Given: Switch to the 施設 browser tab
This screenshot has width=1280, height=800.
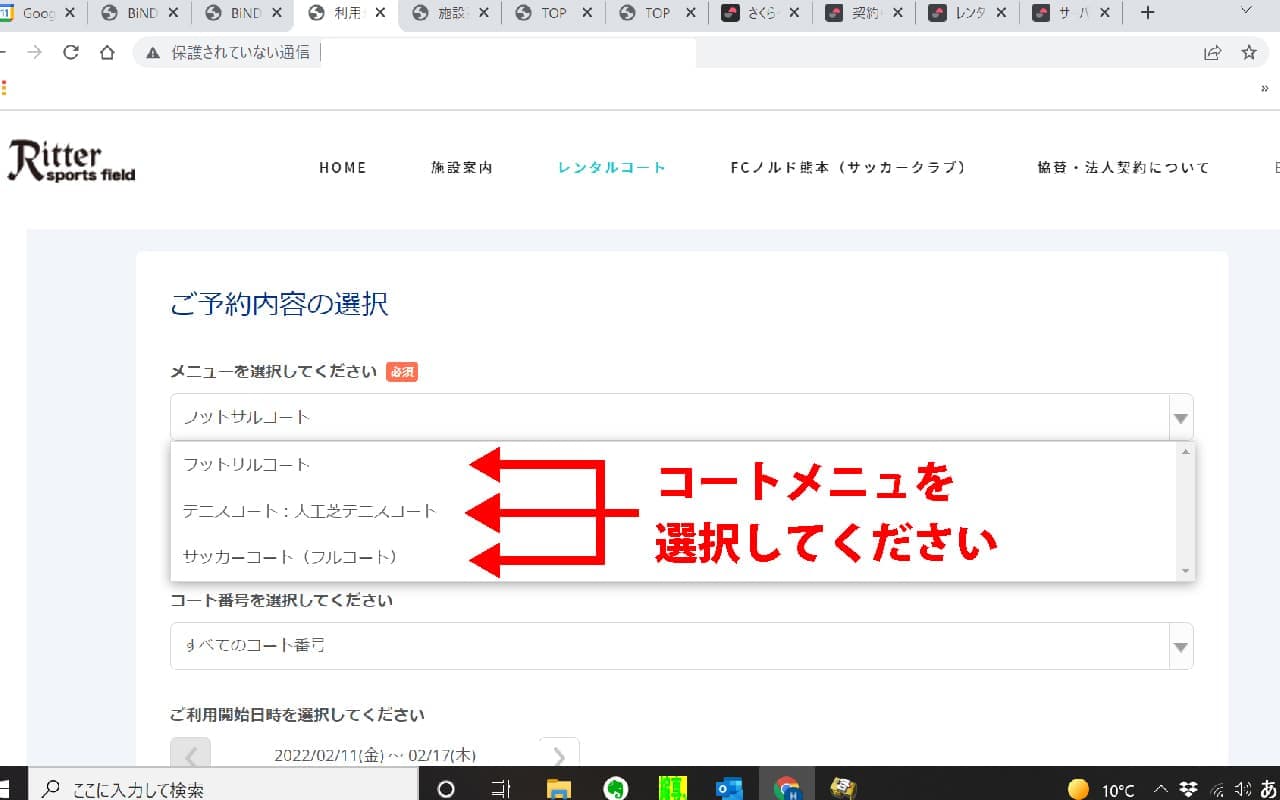Looking at the screenshot, I should coord(448,13).
